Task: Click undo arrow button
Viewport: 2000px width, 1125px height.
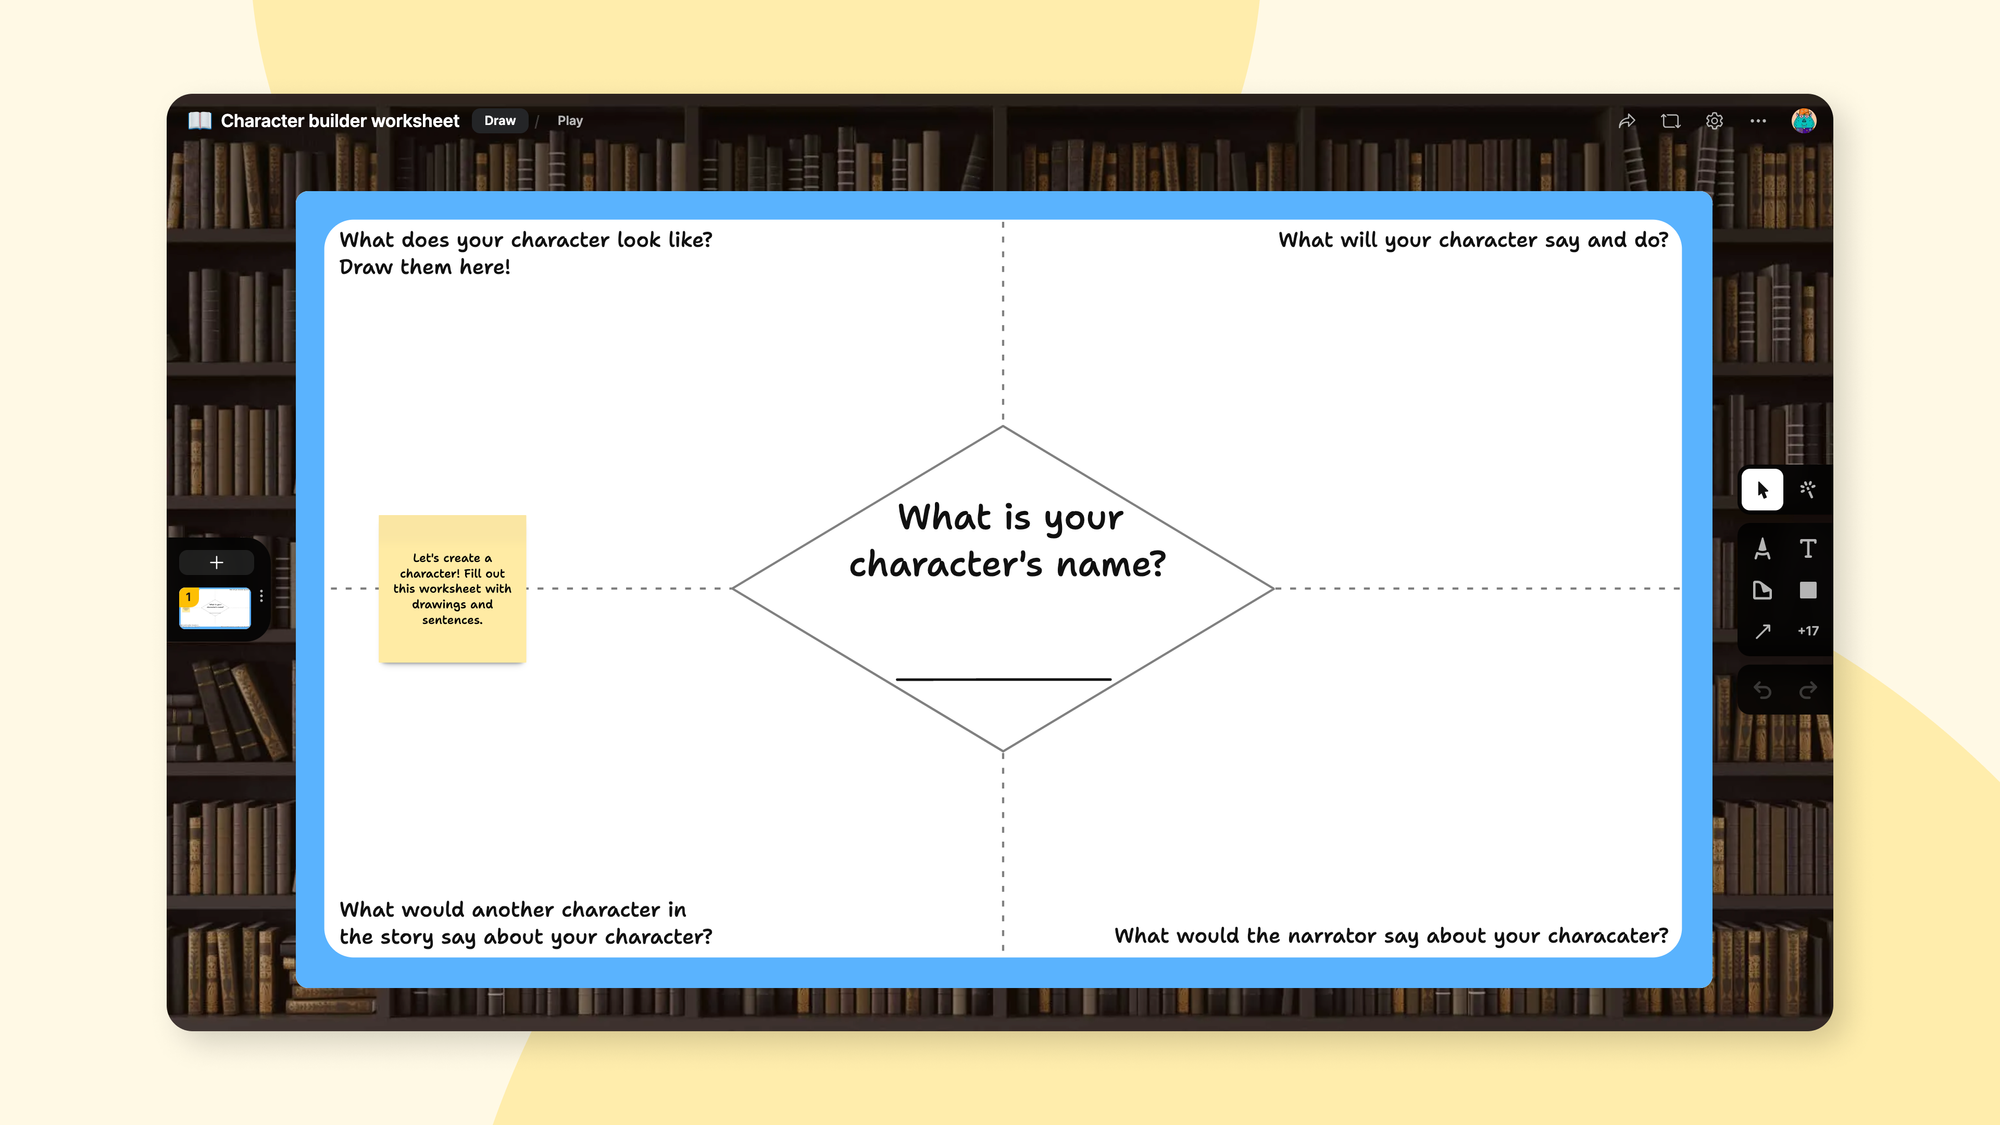Action: coord(1762,688)
